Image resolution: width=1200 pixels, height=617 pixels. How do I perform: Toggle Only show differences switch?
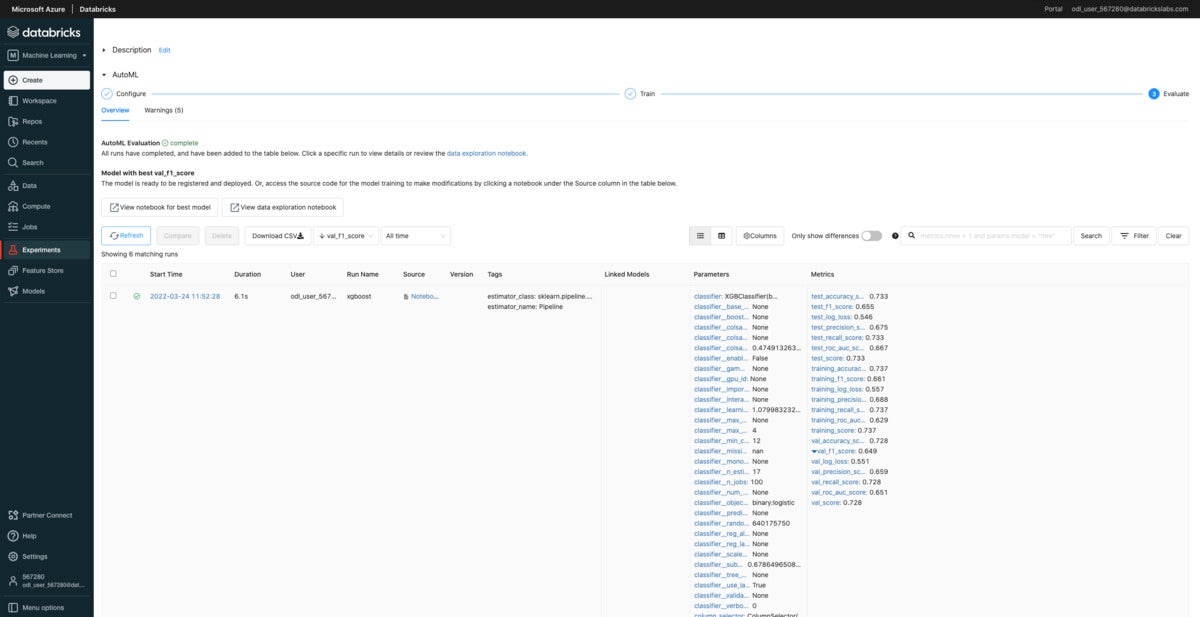point(872,236)
